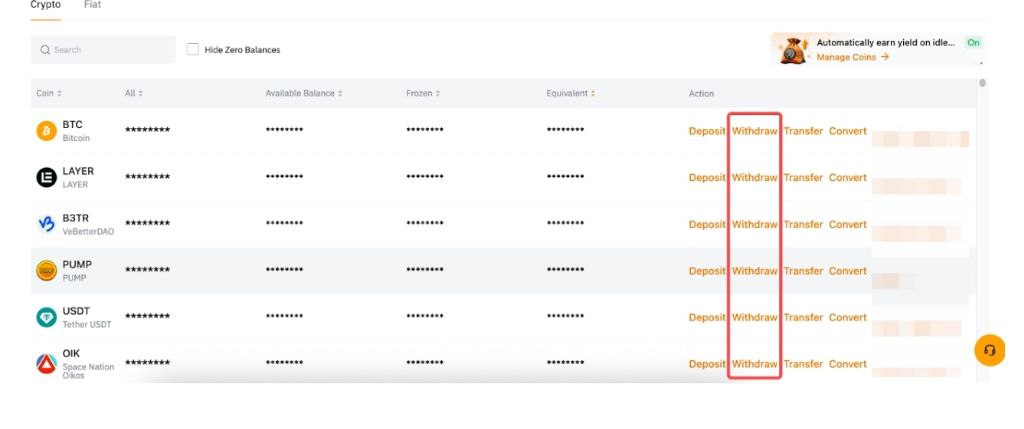Screen dimensions: 1024x429
Task: Click the Tether USDT coin icon
Action: point(46,317)
